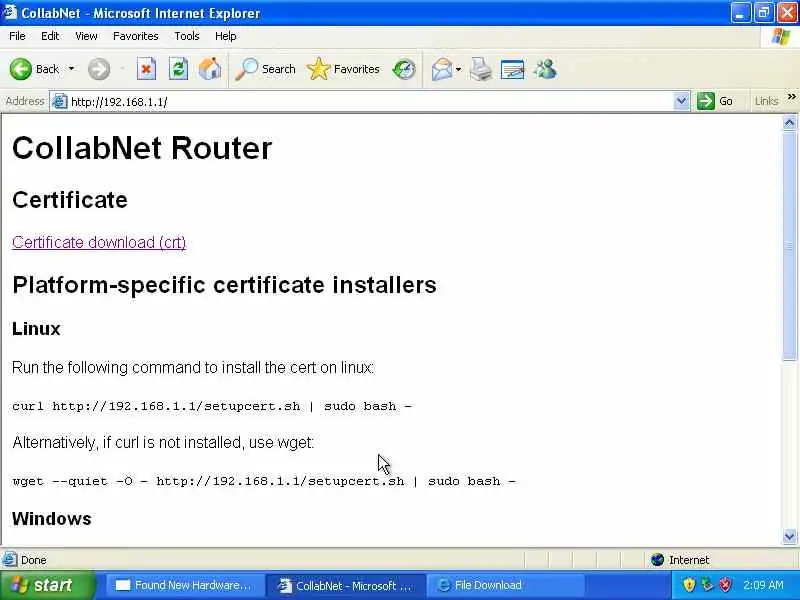Open the Tools menu
This screenshot has height=600, width=800.
click(187, 36)
